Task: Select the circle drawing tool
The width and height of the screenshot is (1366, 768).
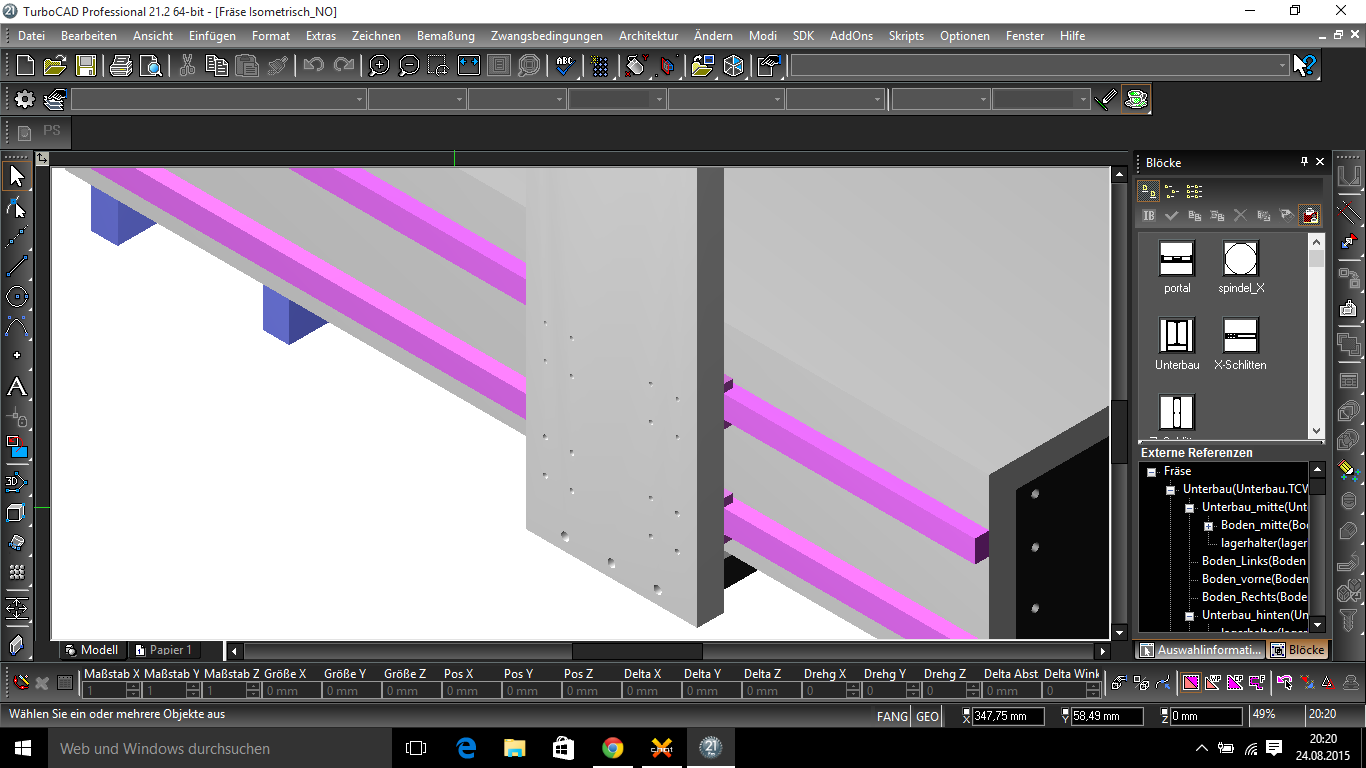Action: (16, 297)
